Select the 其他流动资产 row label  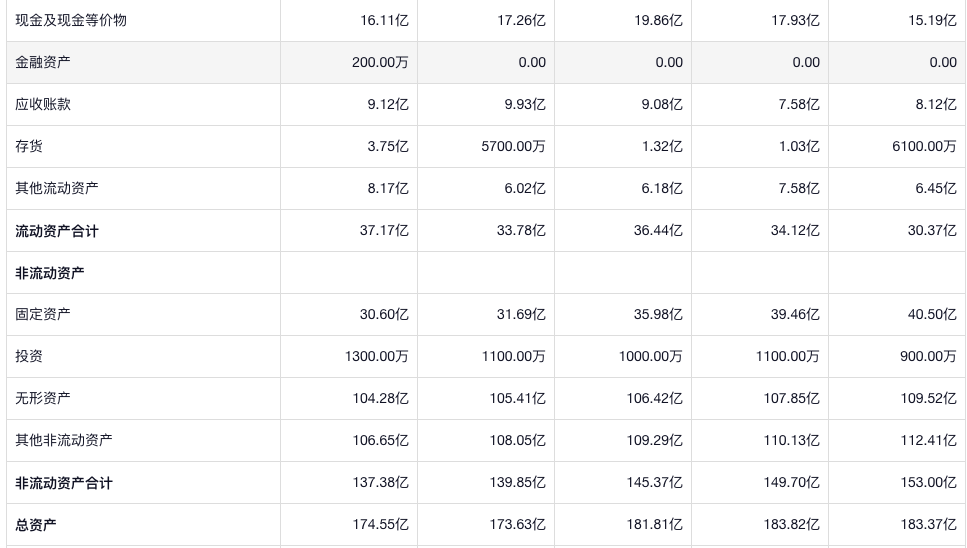click(57, 188)
